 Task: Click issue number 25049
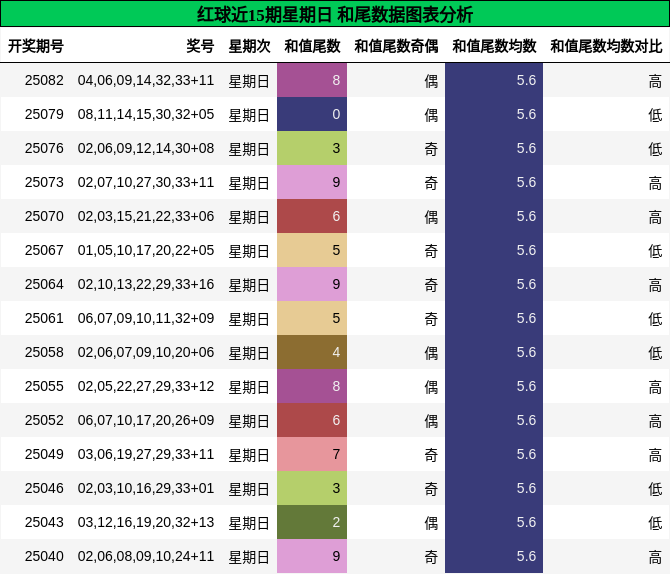pos(44,454)
